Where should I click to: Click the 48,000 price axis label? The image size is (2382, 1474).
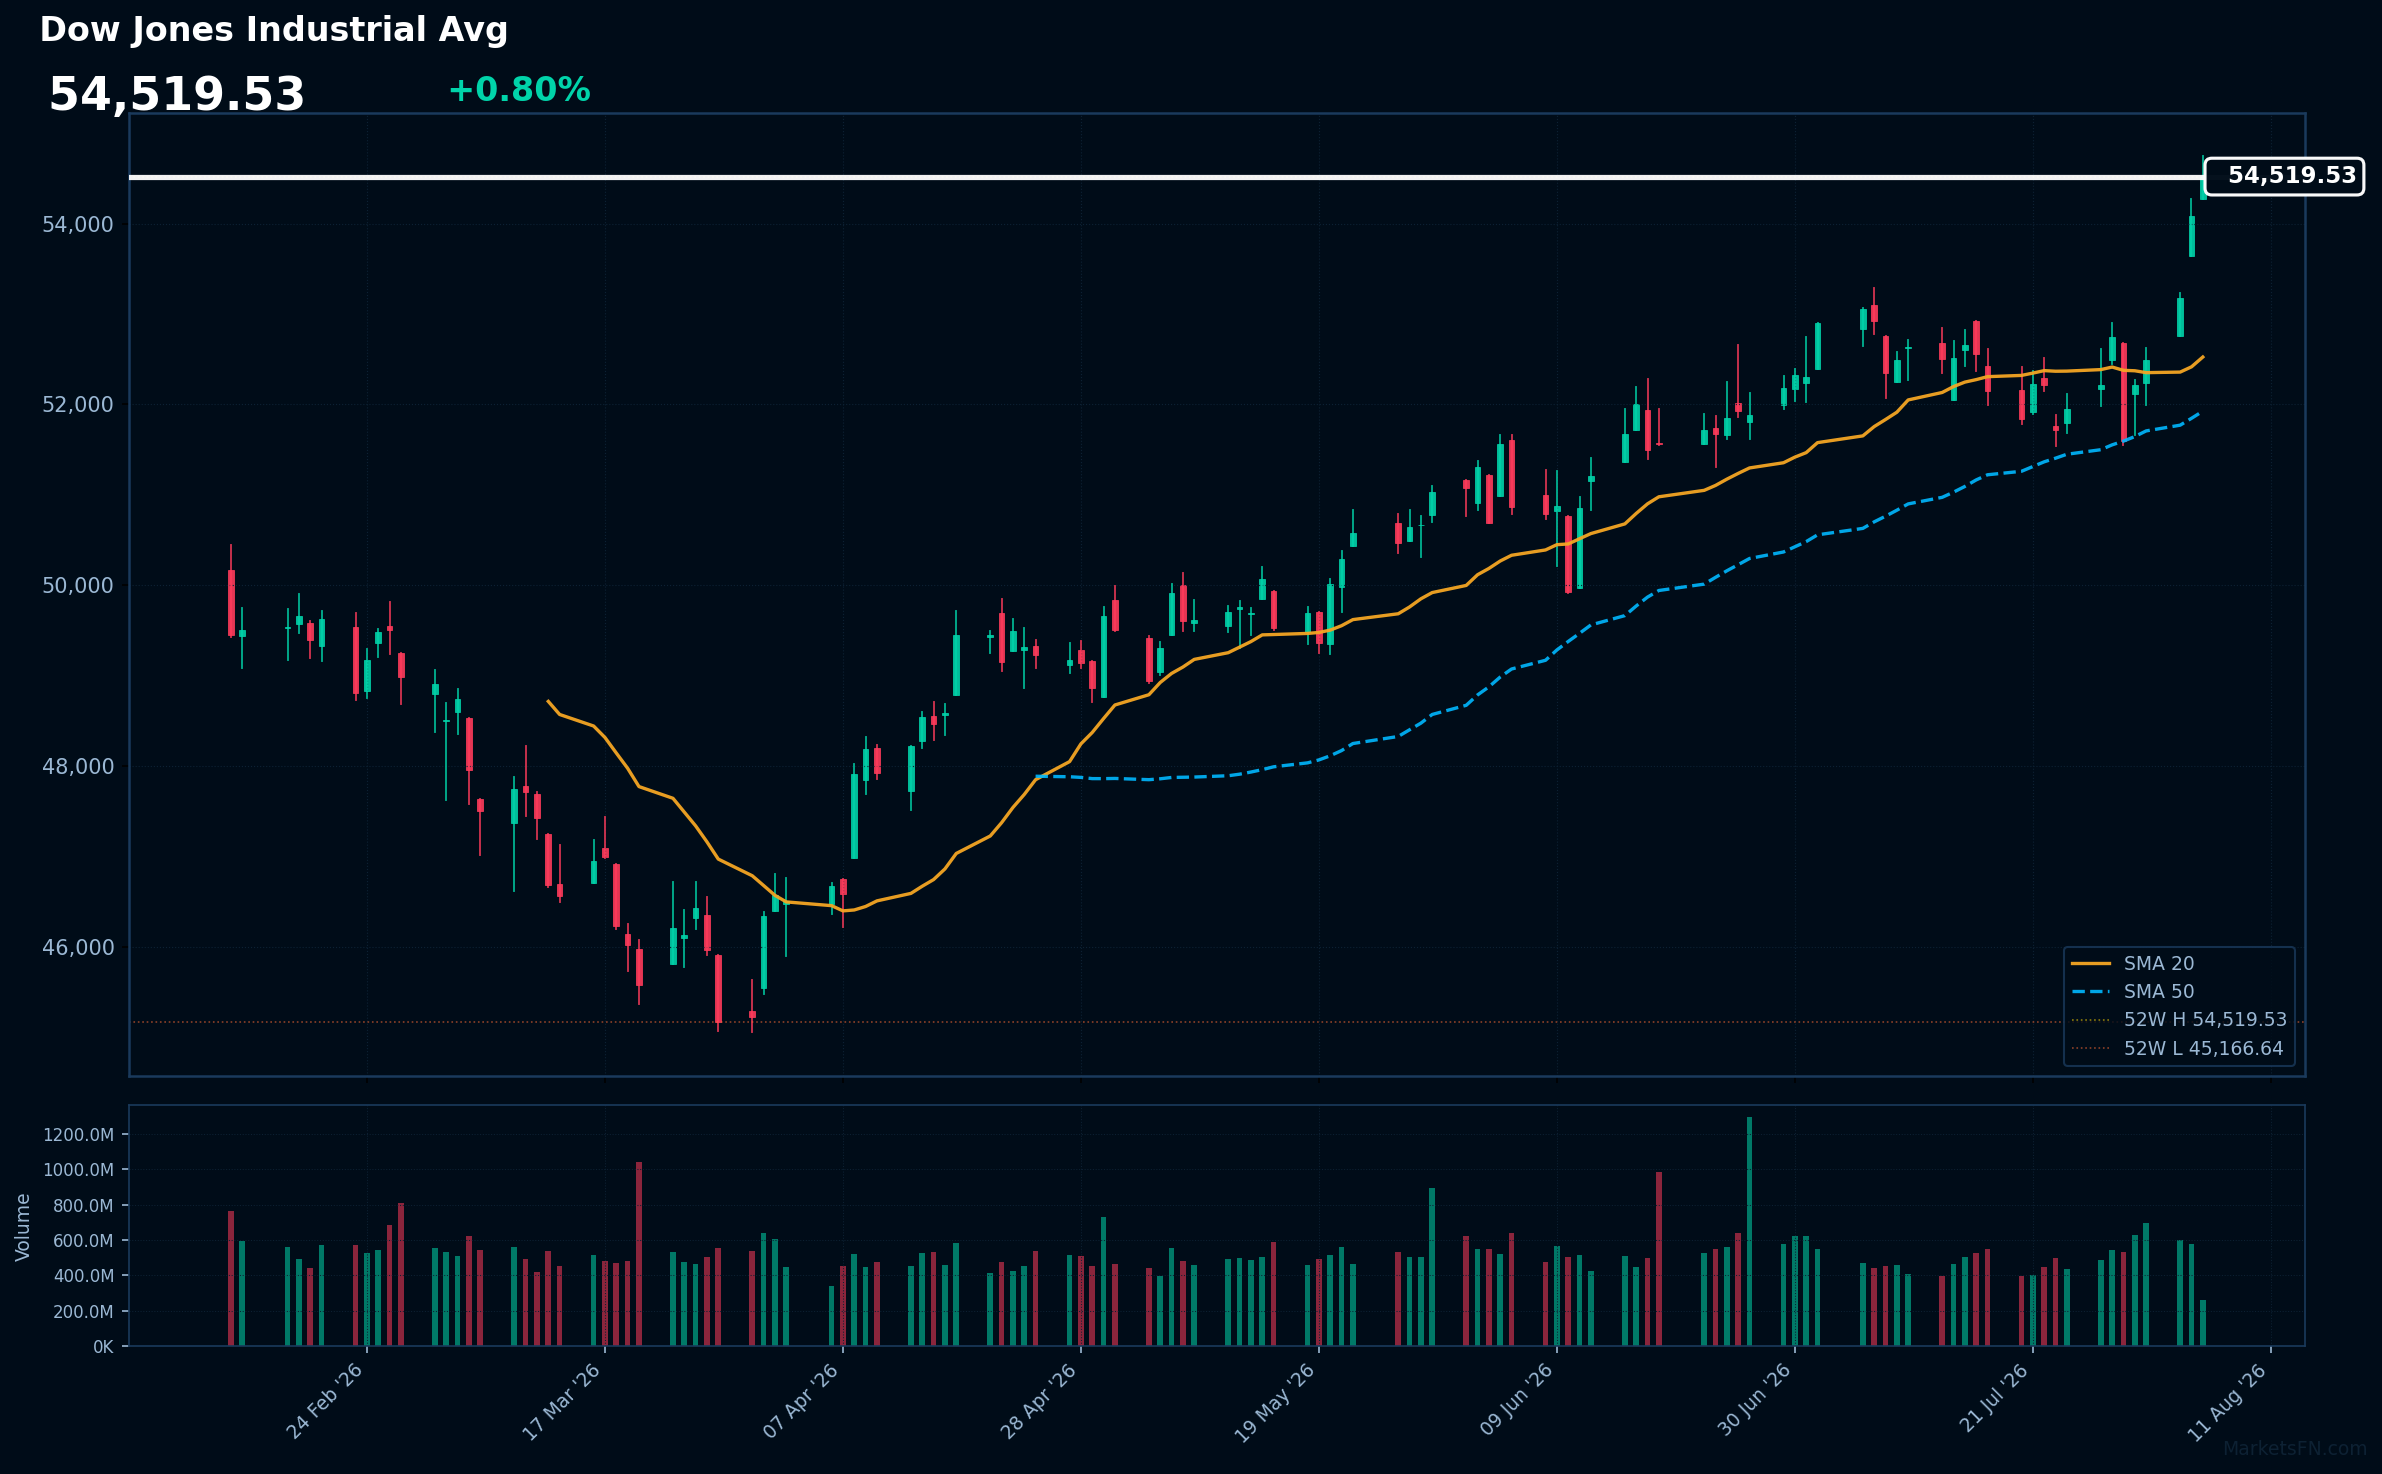(x=78, y=767)
